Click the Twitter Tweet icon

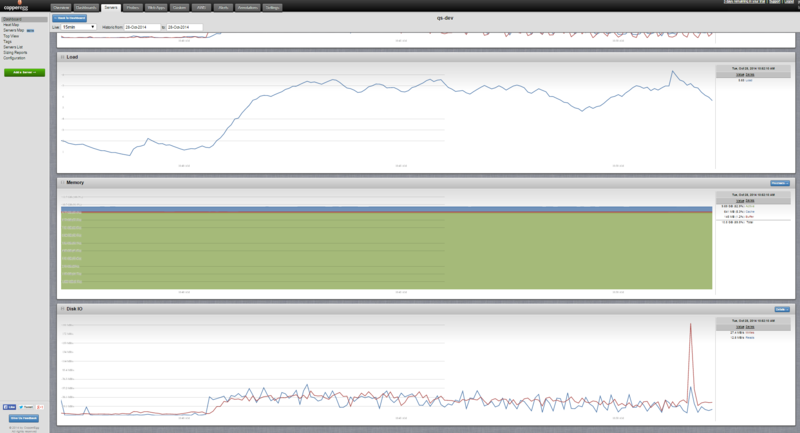pos(26,407)
